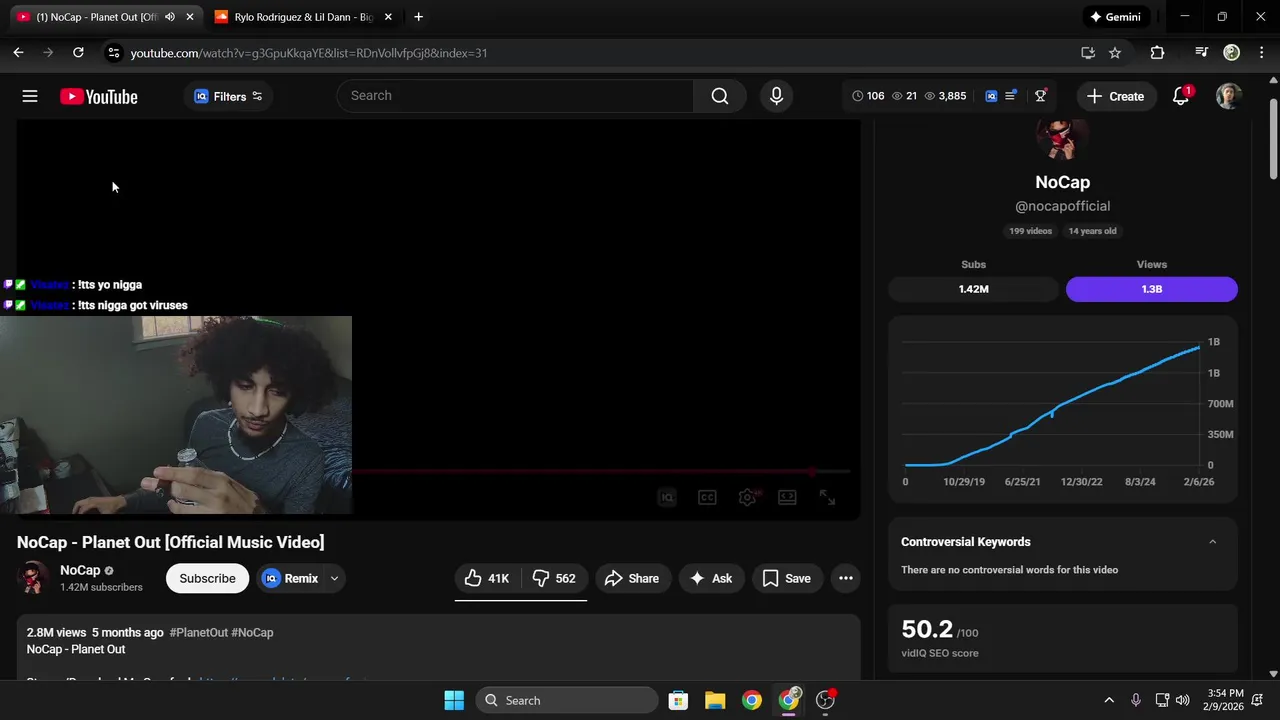The width and height of the screenshot is (1280, 720).
Task: Click the vidIQ clock stat showing 106
Action: click(868, 96)
